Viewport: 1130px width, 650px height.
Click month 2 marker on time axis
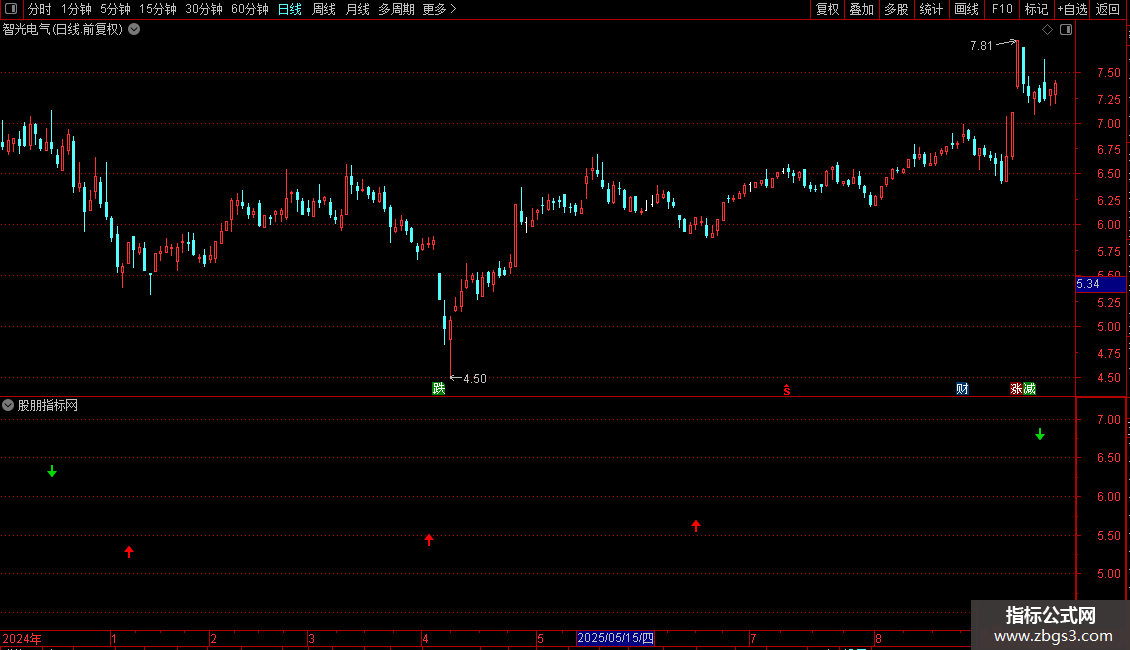[x=213, y=638]
